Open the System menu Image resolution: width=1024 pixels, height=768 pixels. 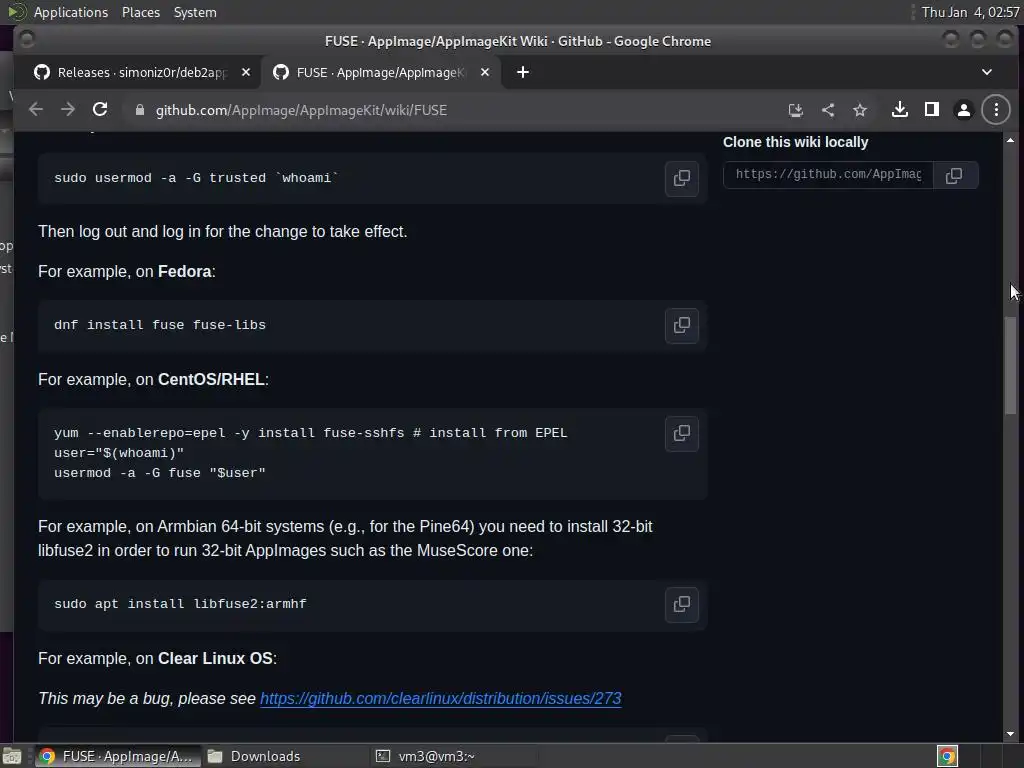pos(195,12)
